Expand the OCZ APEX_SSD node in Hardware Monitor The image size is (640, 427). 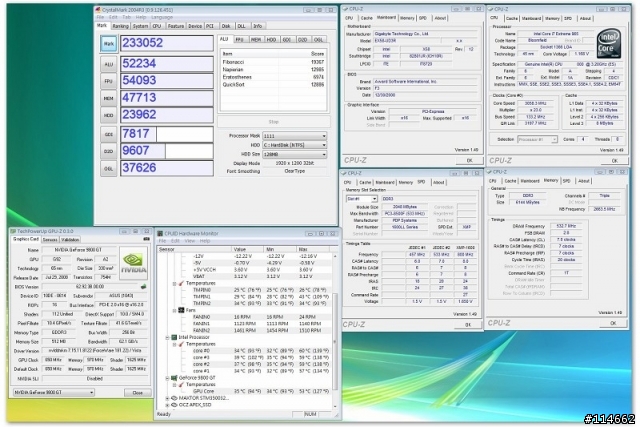[167, 405]
